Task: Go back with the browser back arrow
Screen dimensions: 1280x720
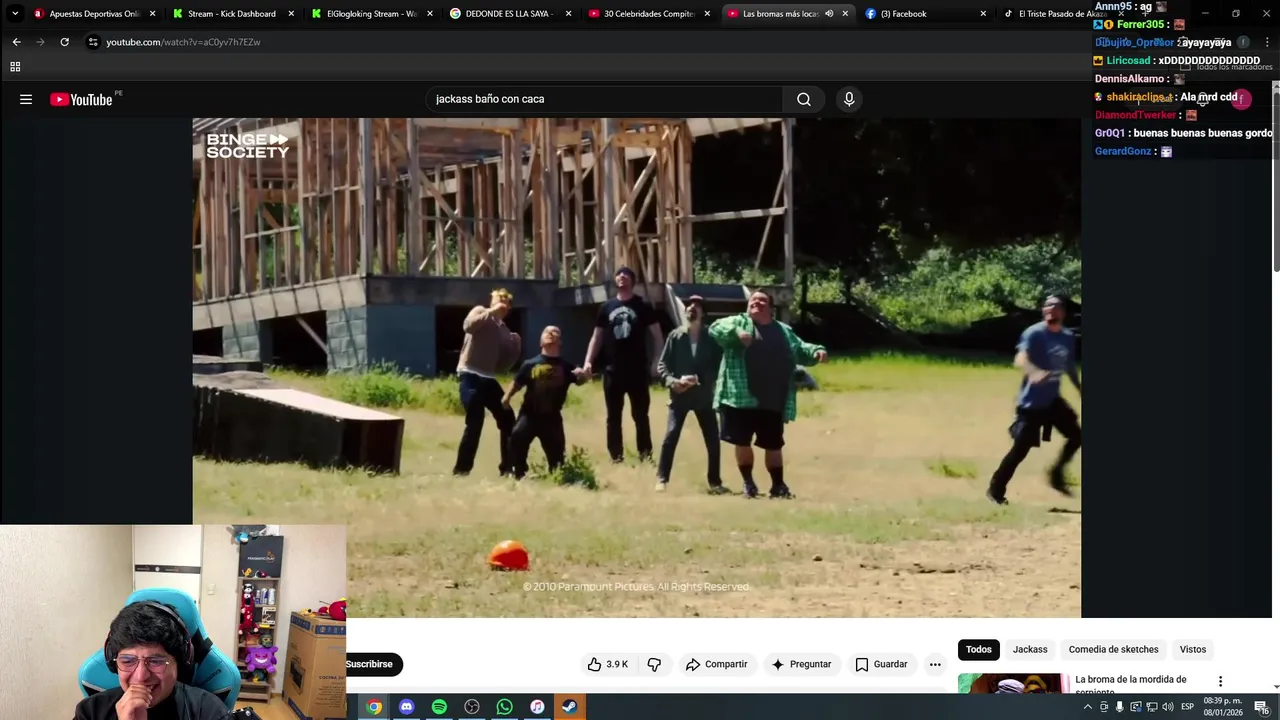Action: click(16, 42)
